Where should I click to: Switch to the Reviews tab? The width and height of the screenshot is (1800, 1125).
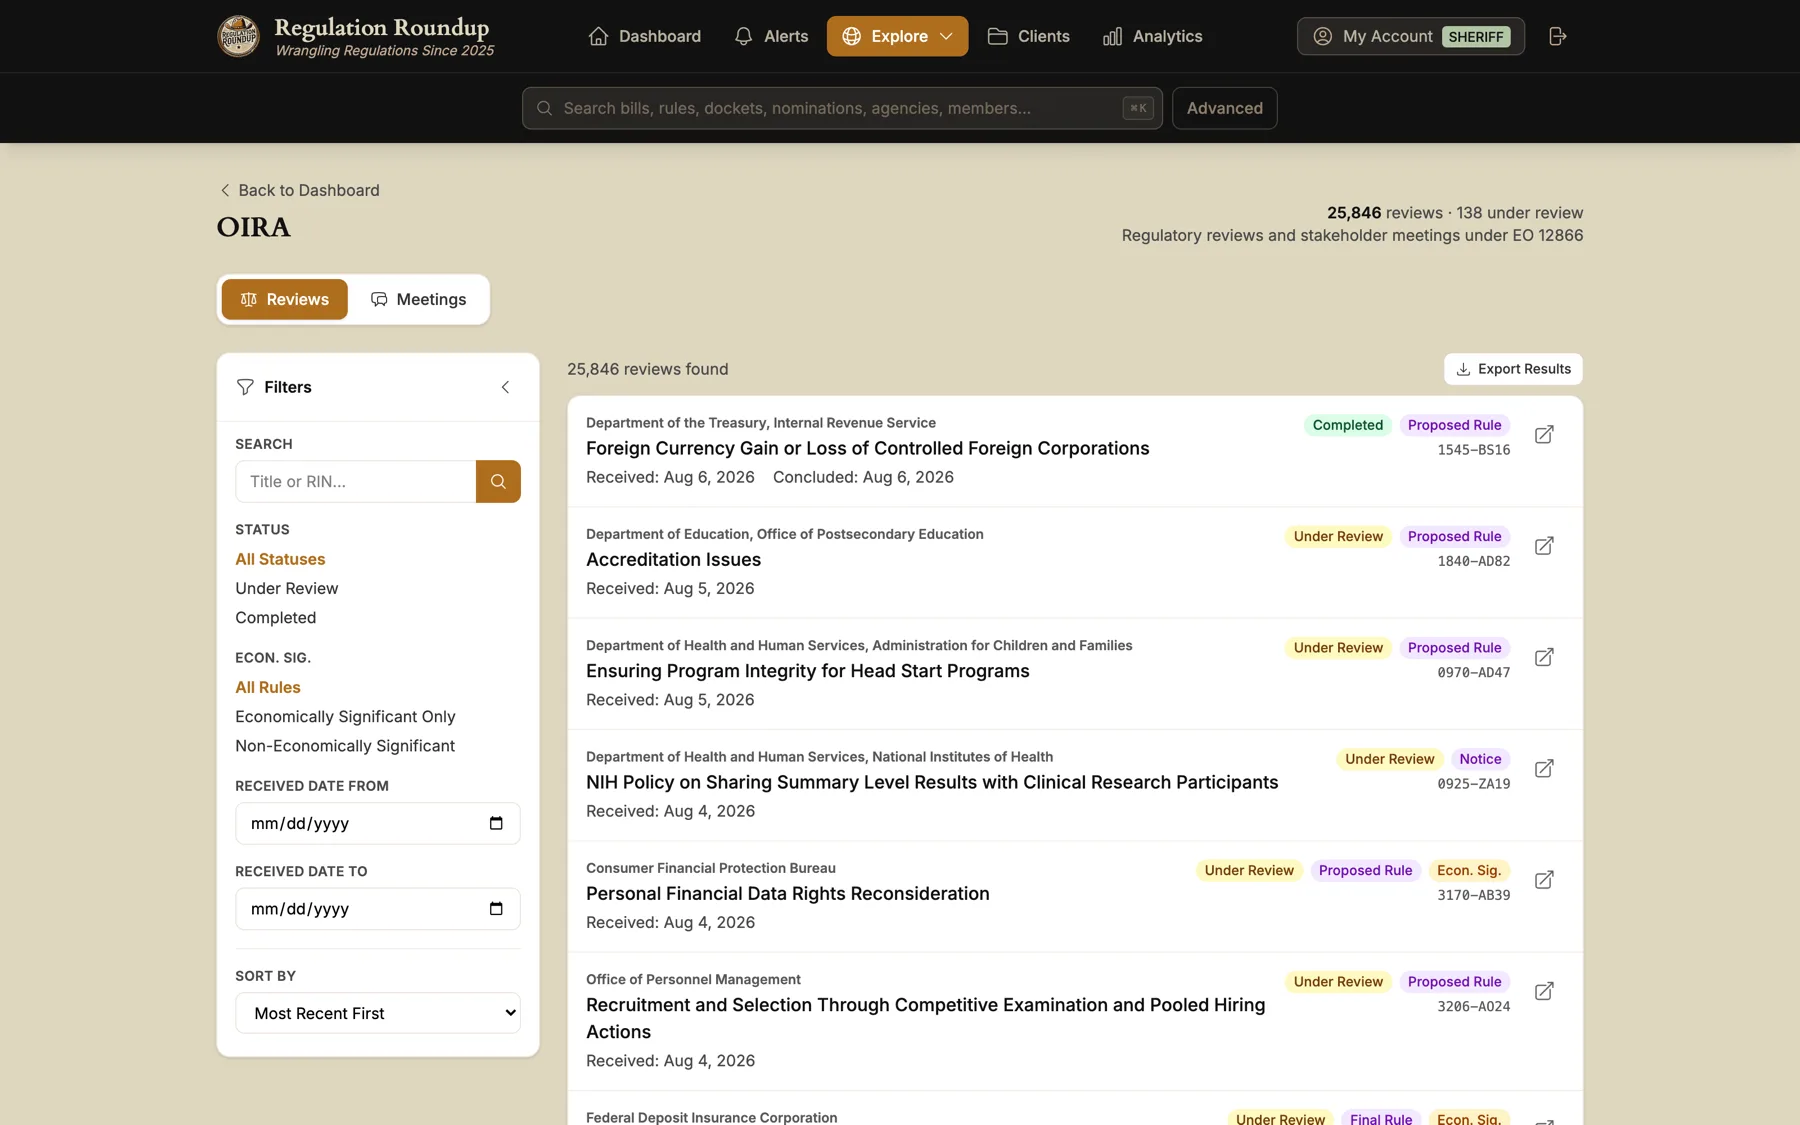[x=284, y=299]
